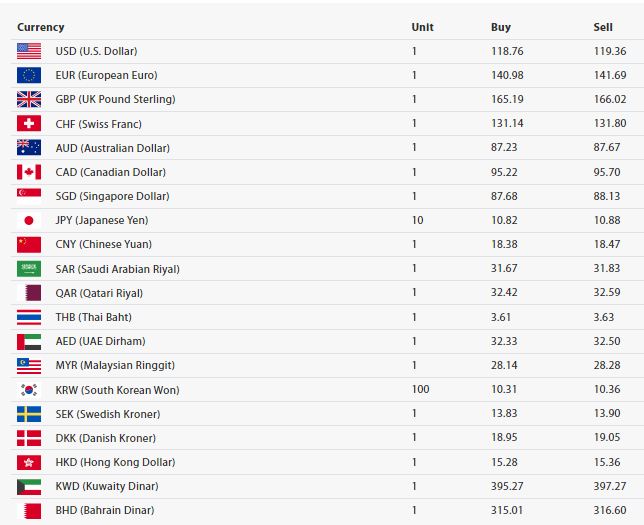Image resolution: width=644 pixels, height=525 pixels.
Task: Click the Unit column header
Action: point(422,27)
